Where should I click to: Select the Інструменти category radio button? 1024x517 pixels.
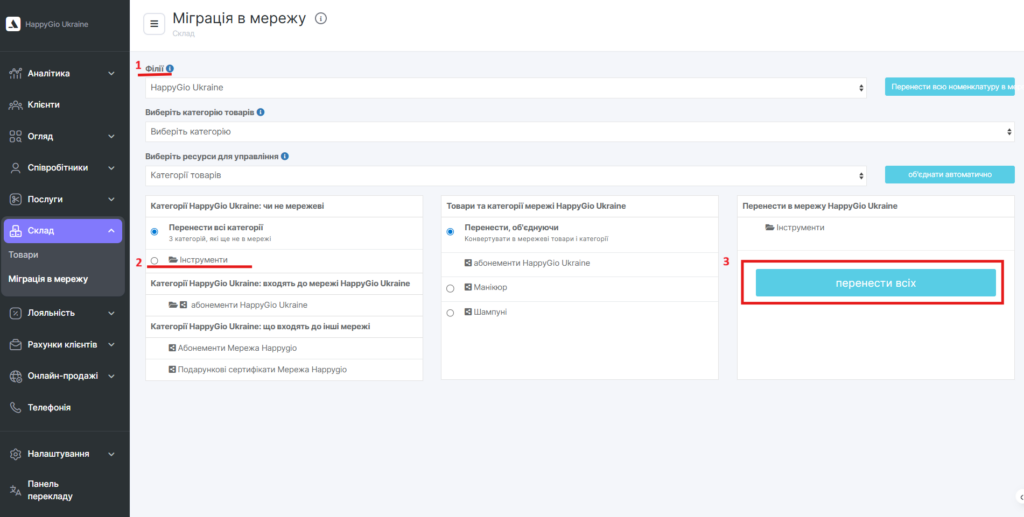(154, 260)
